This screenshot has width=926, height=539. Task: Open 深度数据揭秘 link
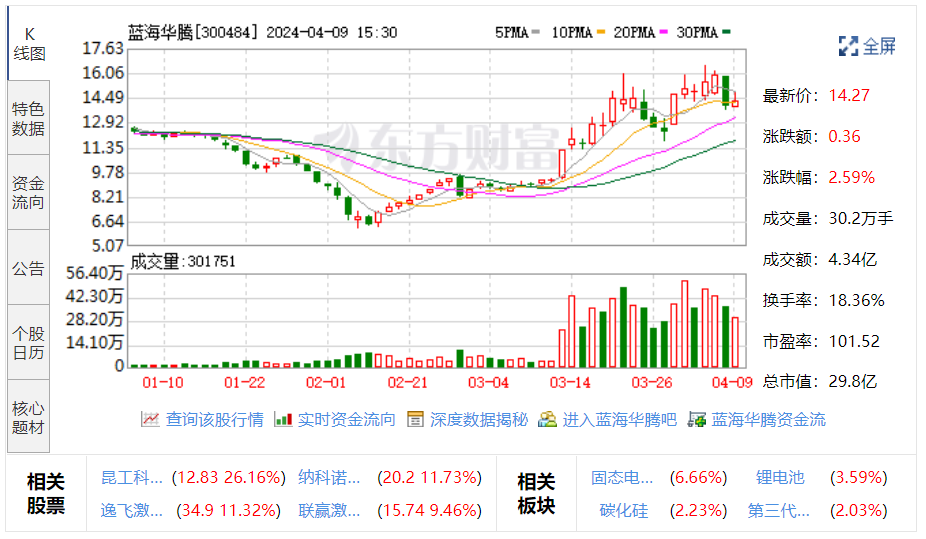click(479, 420)
